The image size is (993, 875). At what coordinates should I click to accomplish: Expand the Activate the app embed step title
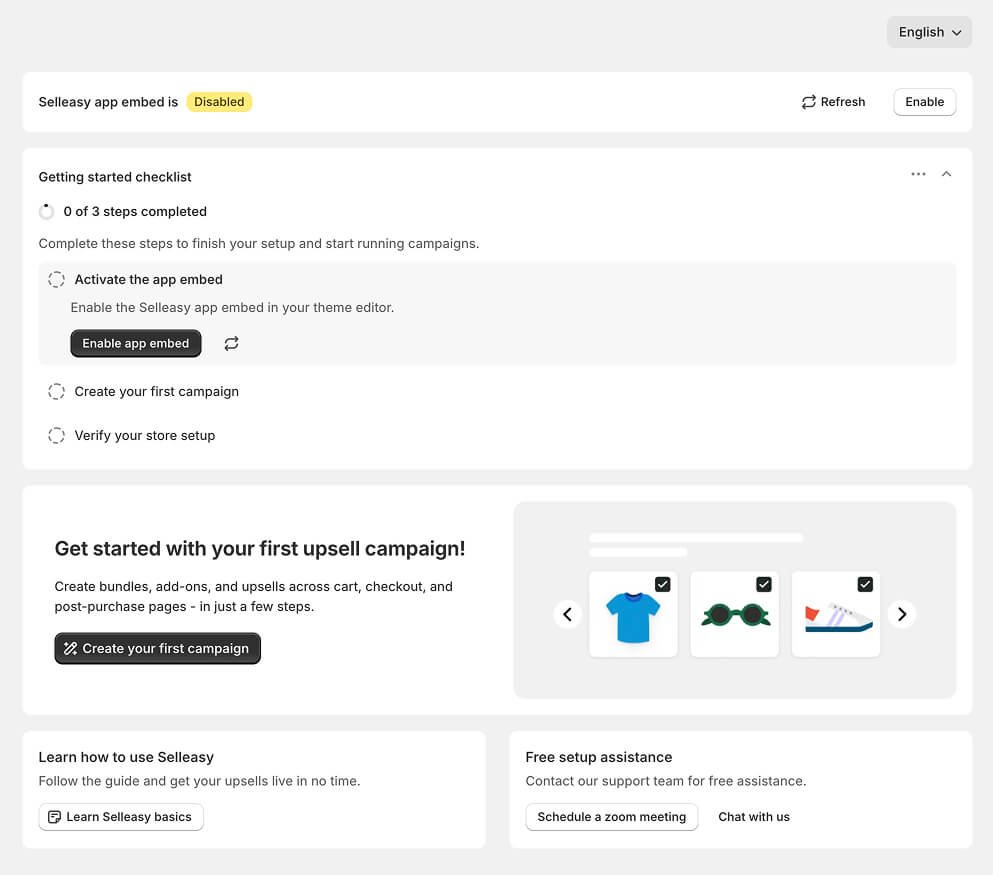(148, 279)
